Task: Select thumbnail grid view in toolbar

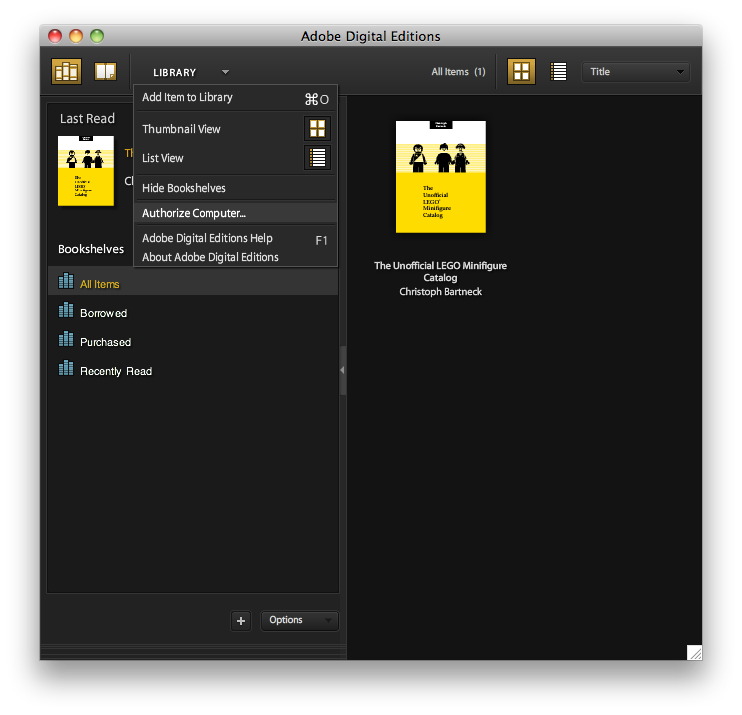Action: point(521,71)
